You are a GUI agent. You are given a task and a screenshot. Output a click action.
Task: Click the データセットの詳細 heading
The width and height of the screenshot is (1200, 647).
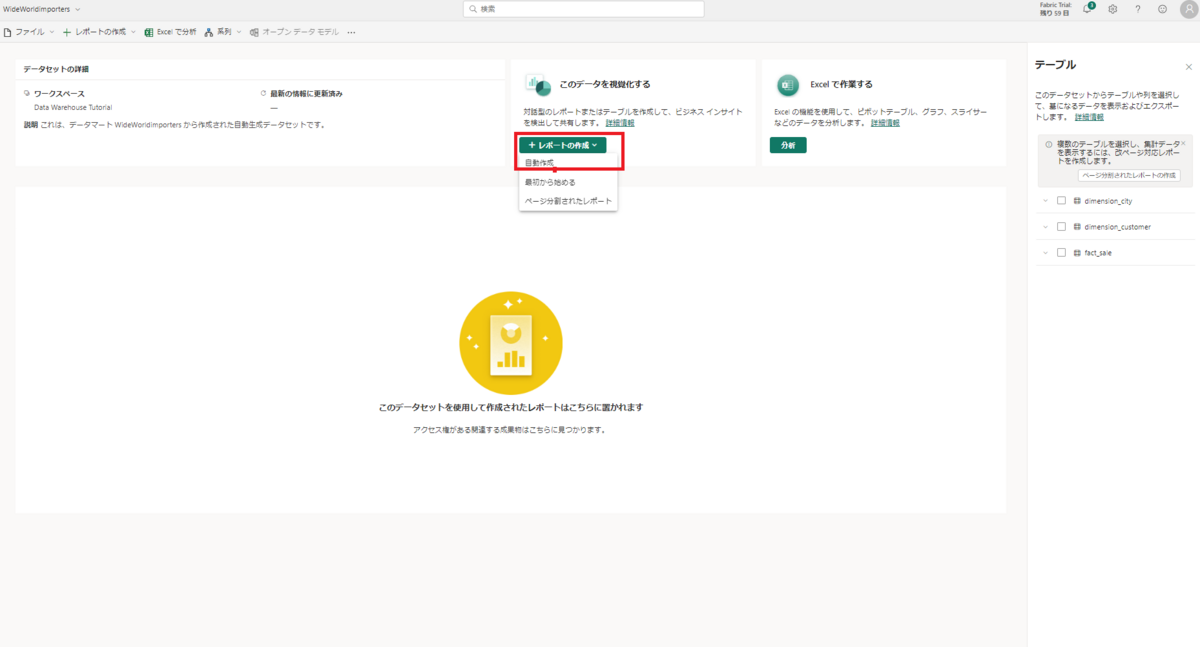click(56, 69)
